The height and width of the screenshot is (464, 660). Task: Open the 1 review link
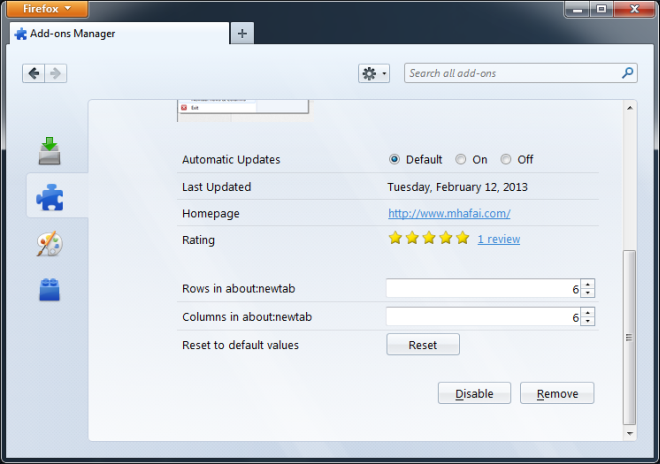[499, 239]
